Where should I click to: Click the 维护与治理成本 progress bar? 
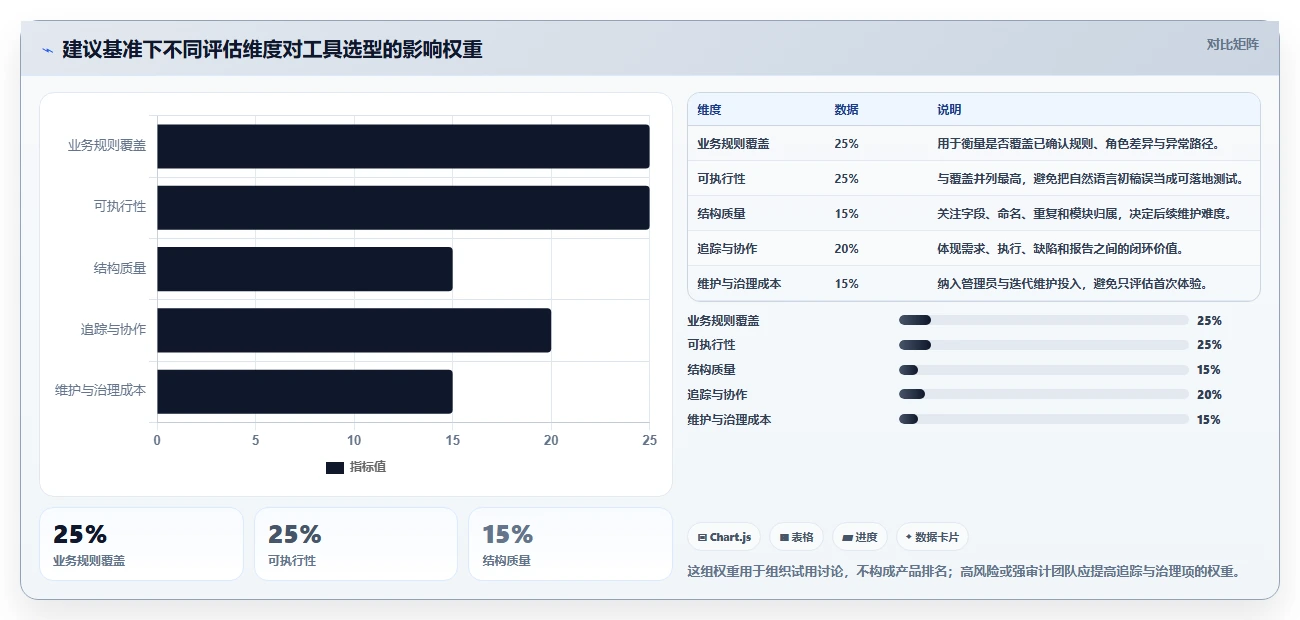1044,420
